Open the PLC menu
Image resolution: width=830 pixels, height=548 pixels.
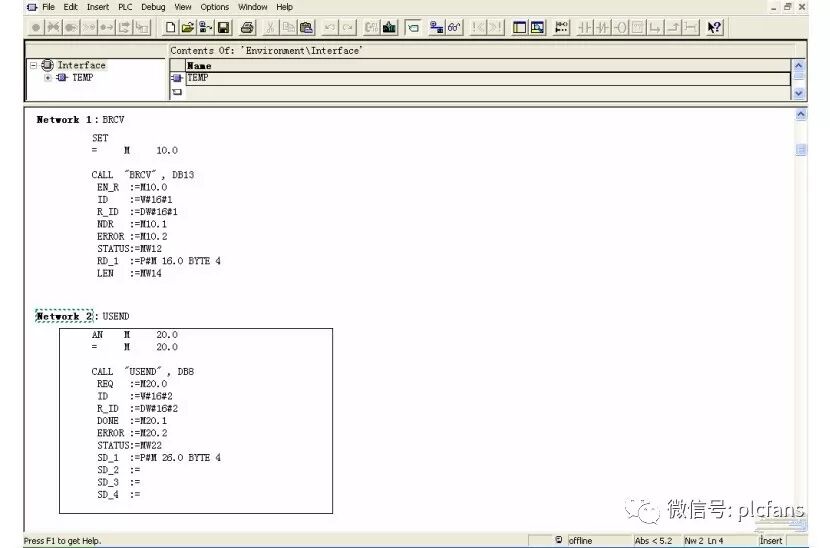(125, 7)
